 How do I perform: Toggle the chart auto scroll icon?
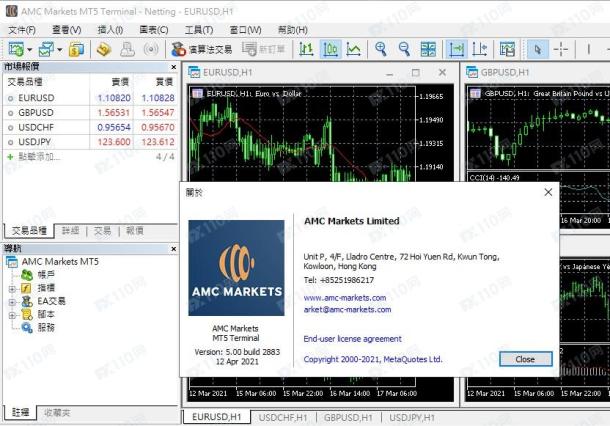point(456,49)
